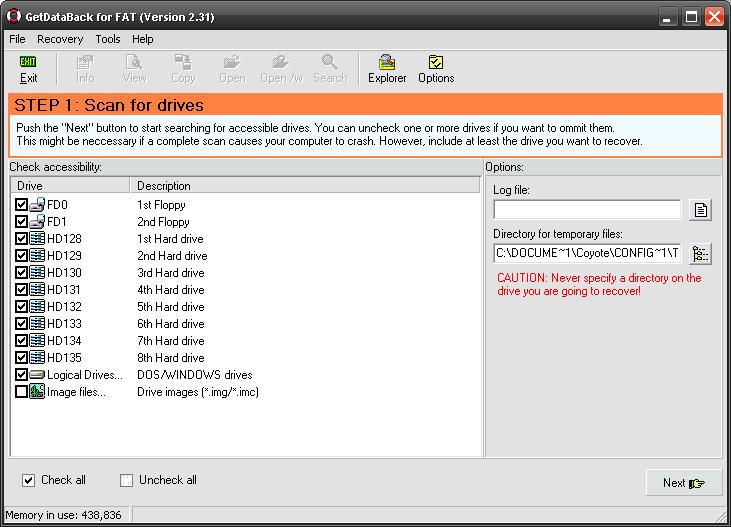Image resolution: width=731 pixels, height=527 pixels.
Task: Open the Help menu
Action: point(143,39)
